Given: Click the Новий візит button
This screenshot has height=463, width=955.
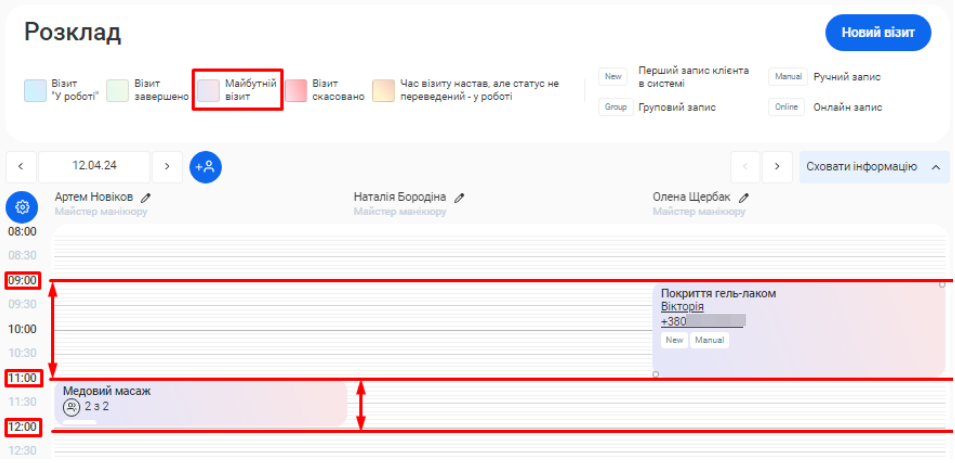Looking at the screenshot, I should [877, 33].
